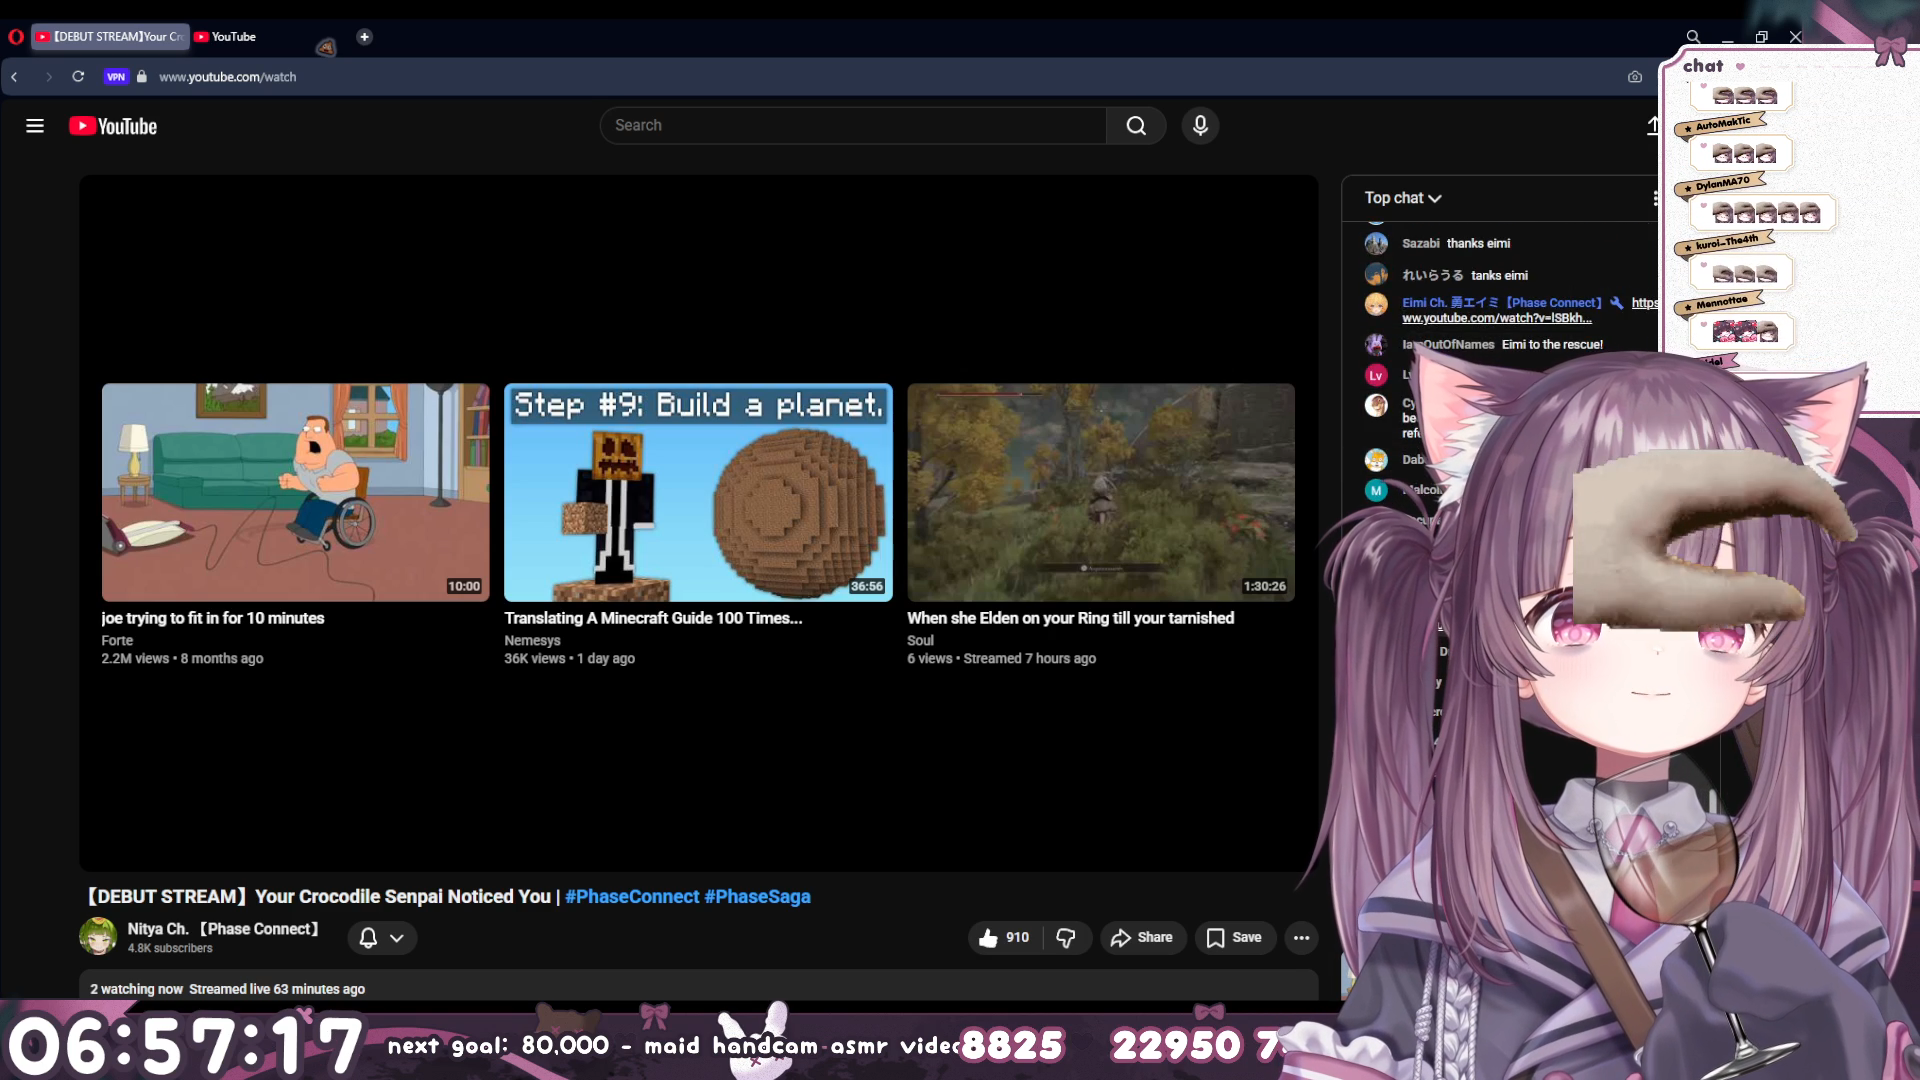Image resolution: width=1920 pixels, height=1080 pixels.
Task: Reload the page in browser
Action: pyautogui.click(x=78, y=77)
